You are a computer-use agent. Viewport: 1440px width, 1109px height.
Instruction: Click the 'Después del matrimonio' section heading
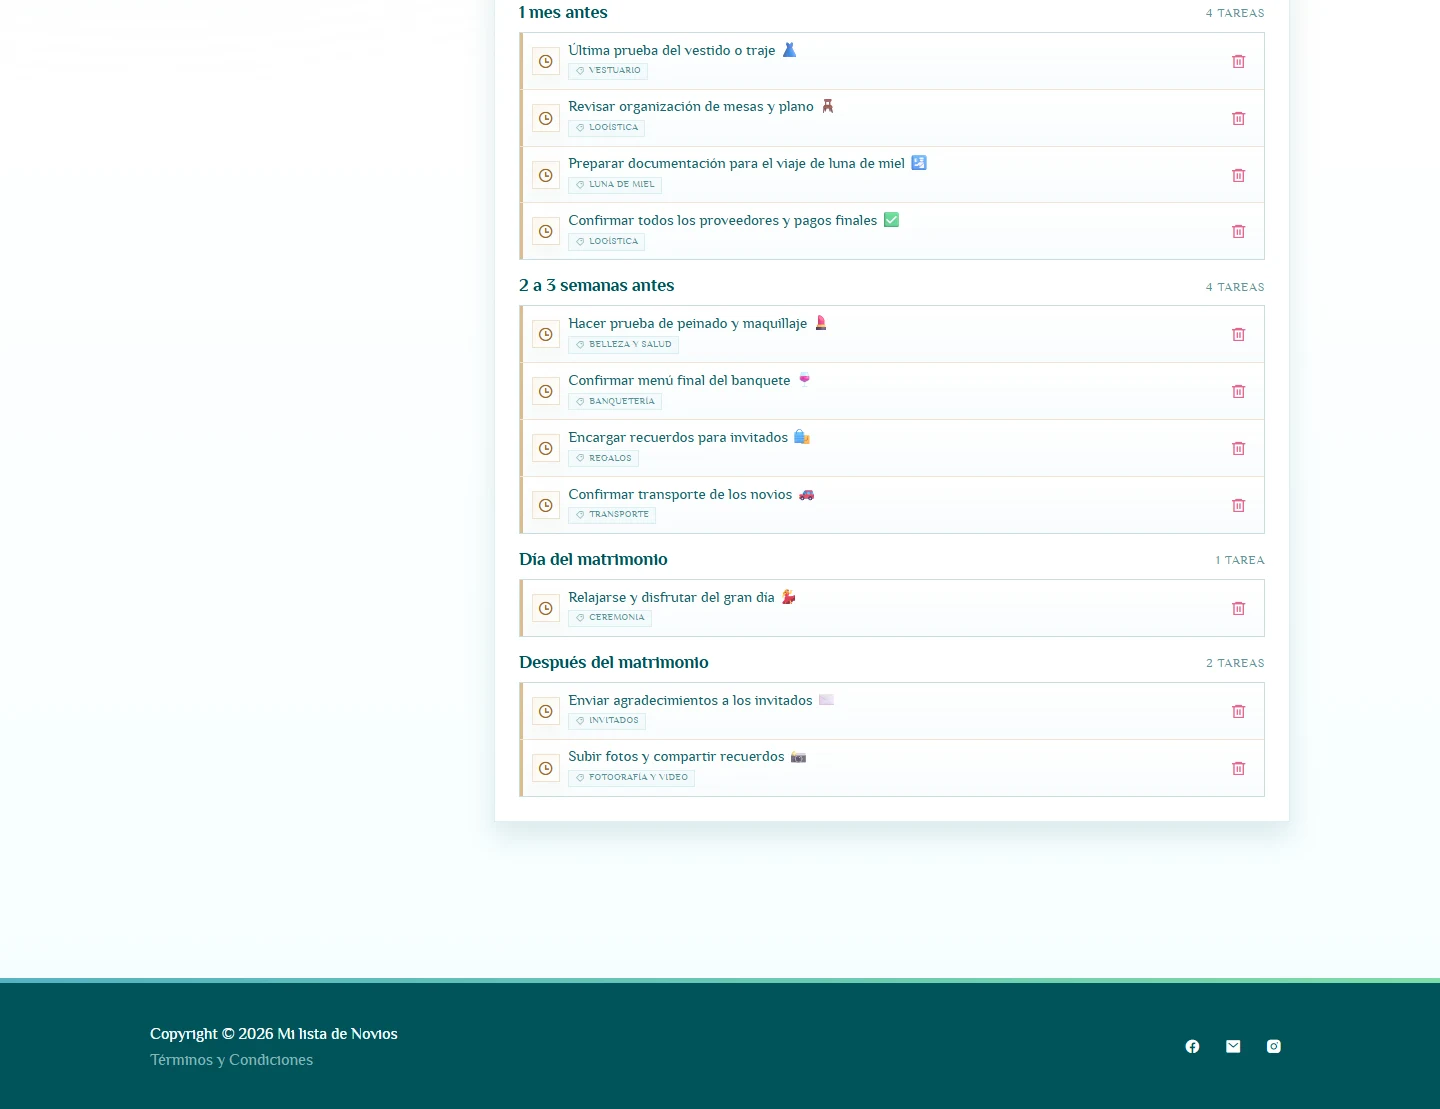(x=614, y=663)
